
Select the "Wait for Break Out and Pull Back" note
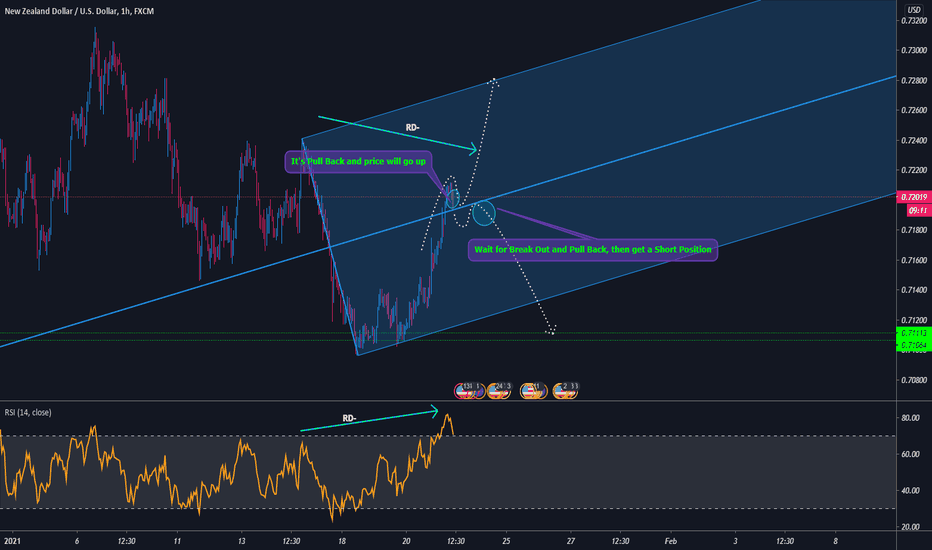click(x=593, y=250)
